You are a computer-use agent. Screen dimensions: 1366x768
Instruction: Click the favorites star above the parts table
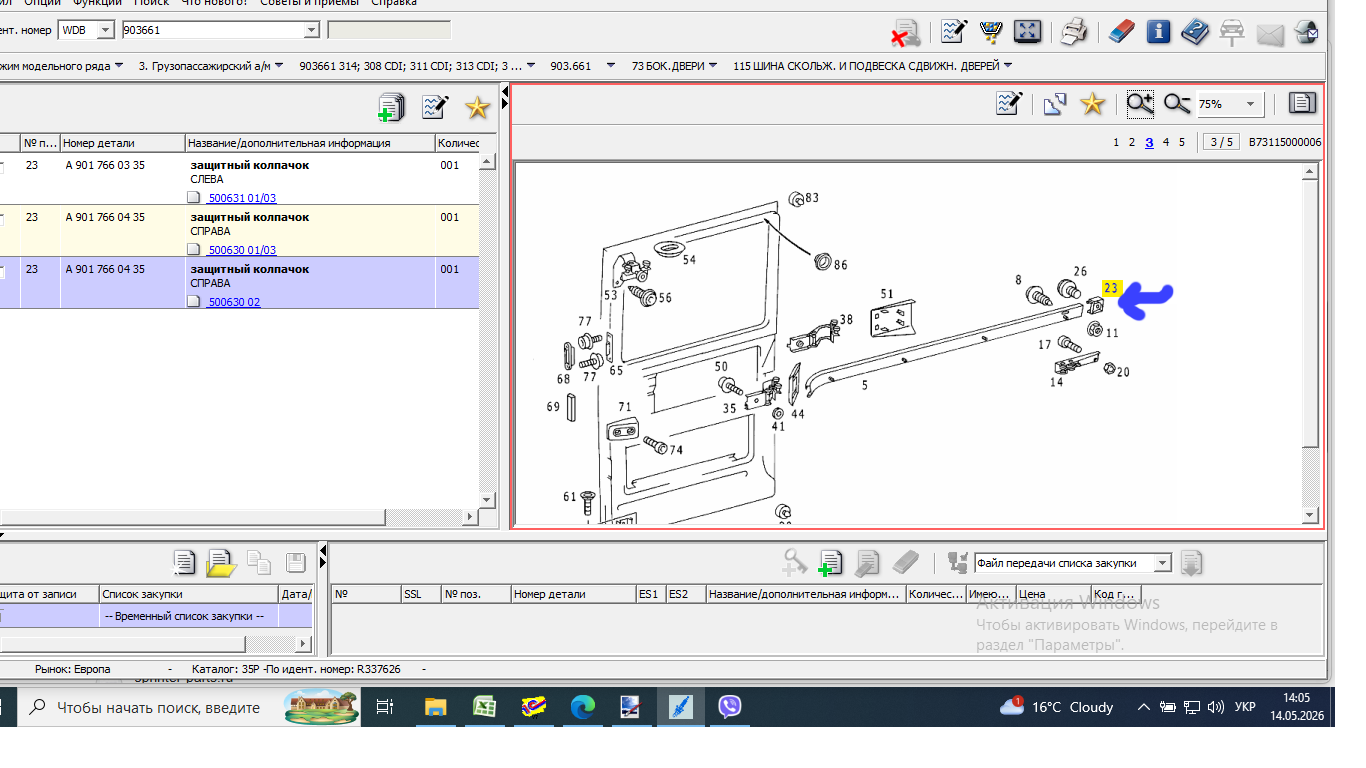[477, 107]
